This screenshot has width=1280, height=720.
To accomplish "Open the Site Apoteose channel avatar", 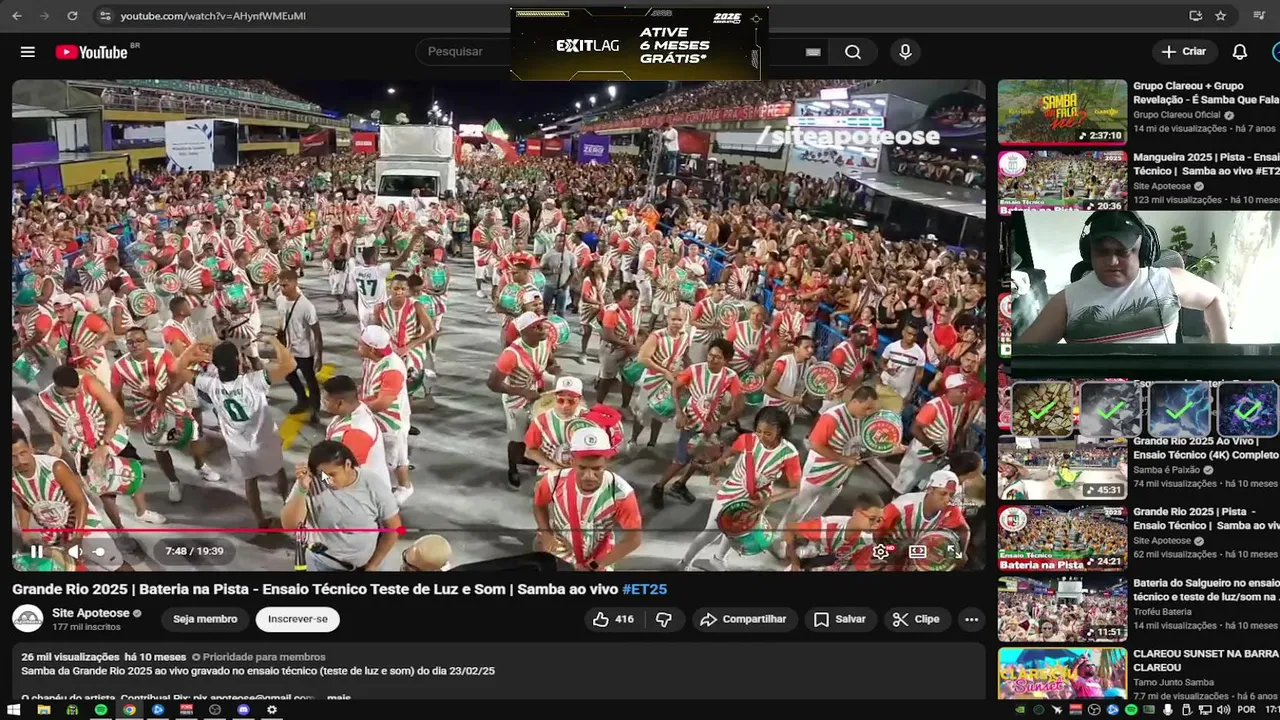I will pyautogui.click(x=28, y=619).
